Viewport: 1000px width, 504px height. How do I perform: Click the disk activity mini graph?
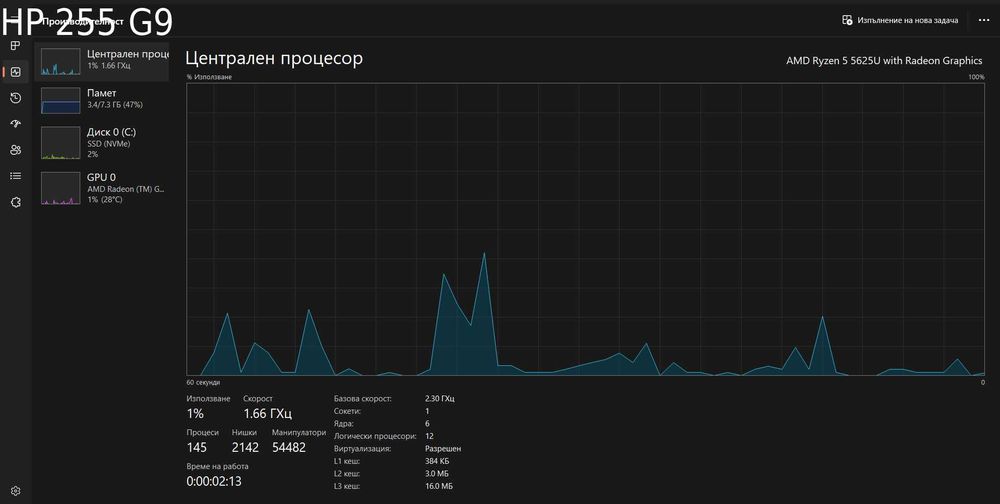[x=61, y=142]
